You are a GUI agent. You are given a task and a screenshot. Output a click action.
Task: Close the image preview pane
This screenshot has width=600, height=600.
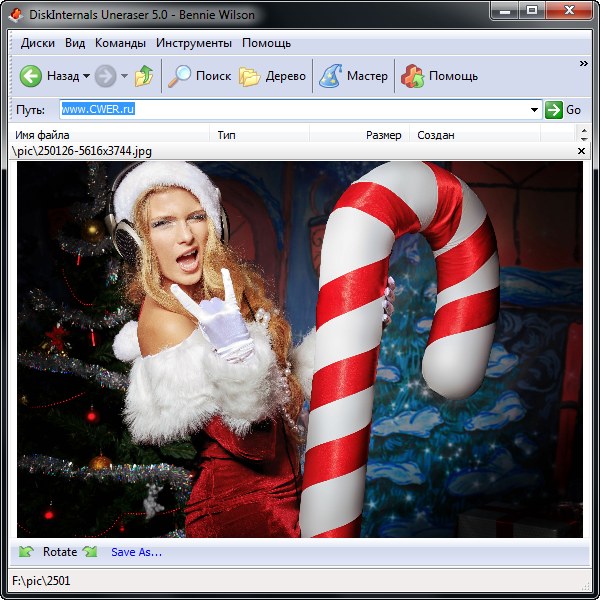pyautogui.click(x=582, y=151)
